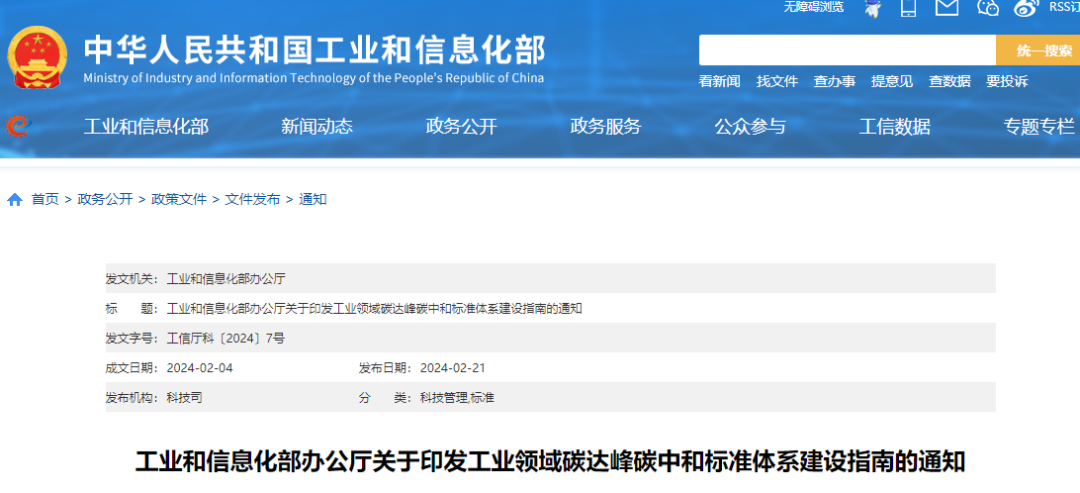
Task: Click the Chinese ministry name site title
Action: pos(315,50)
